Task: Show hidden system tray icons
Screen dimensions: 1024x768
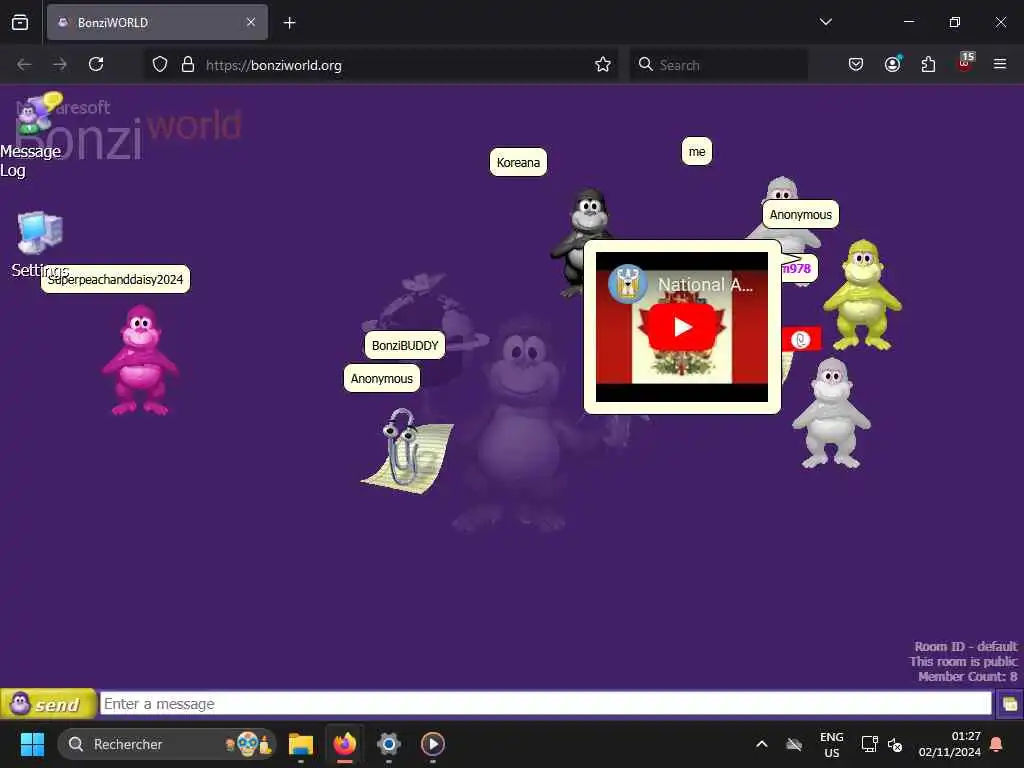Action: tap(761, 744)
